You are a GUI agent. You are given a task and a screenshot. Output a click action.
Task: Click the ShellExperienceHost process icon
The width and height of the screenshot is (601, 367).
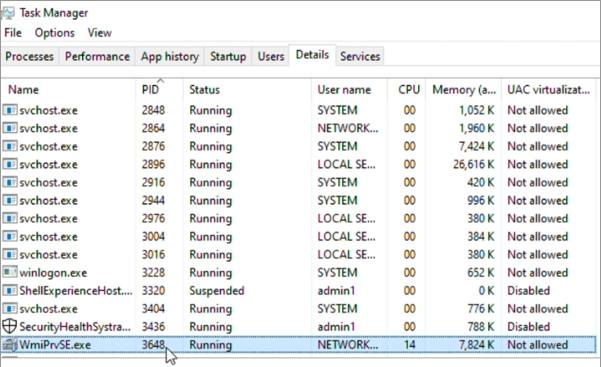(10, 290)
